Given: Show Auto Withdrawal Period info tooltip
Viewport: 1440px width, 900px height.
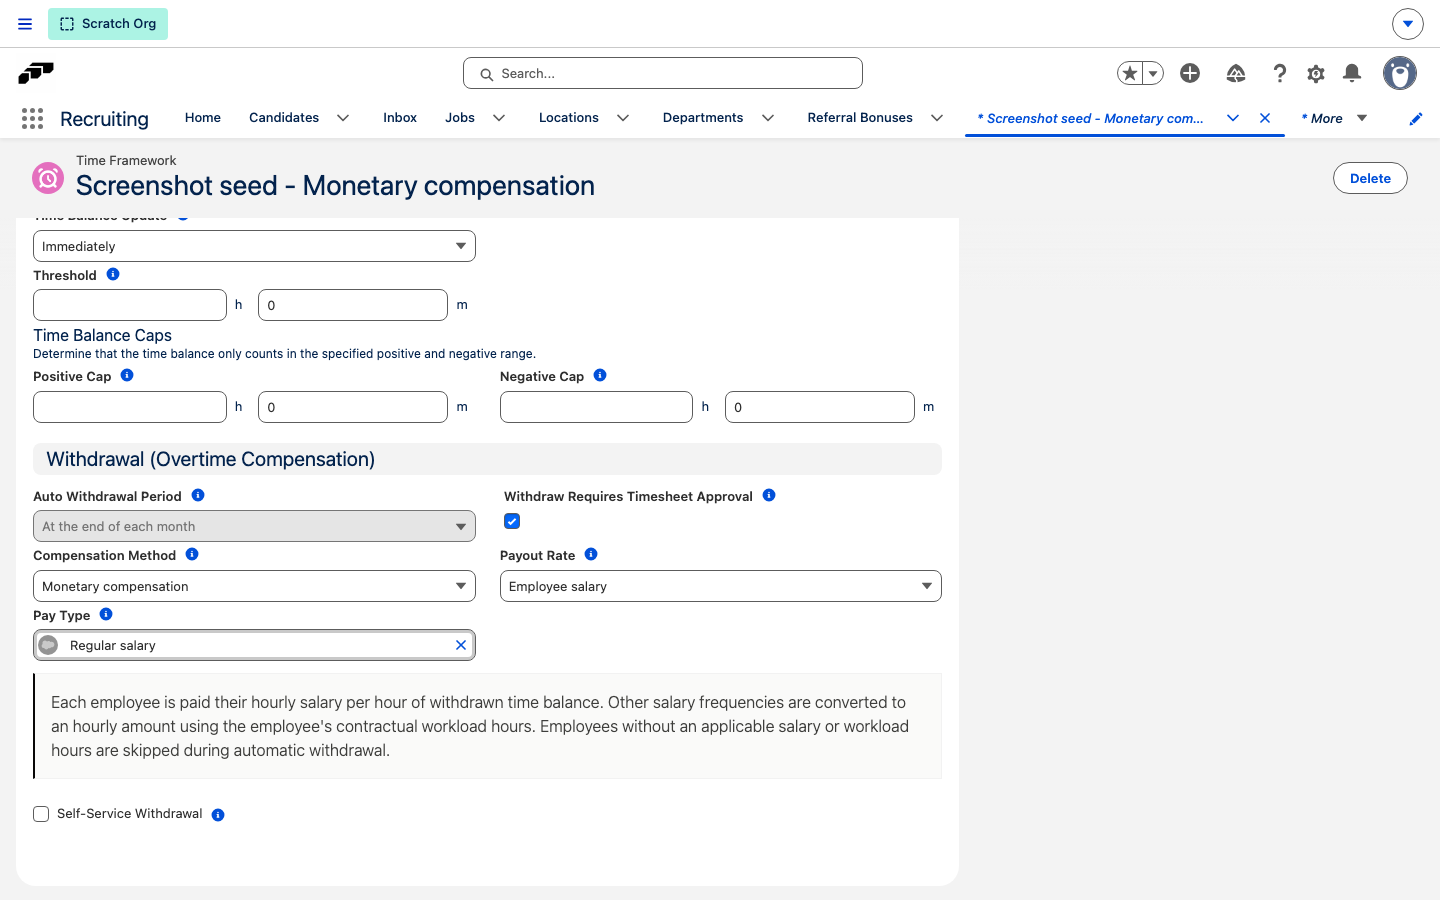Looking at the screenshot, I should point(198,495).
